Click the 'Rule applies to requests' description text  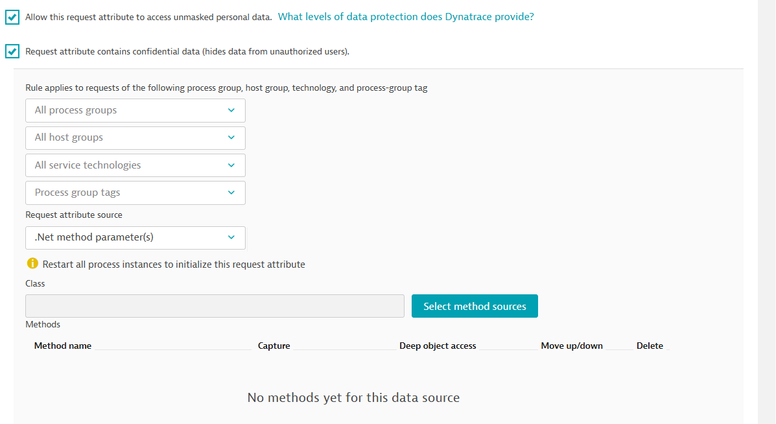pos(227,88)
